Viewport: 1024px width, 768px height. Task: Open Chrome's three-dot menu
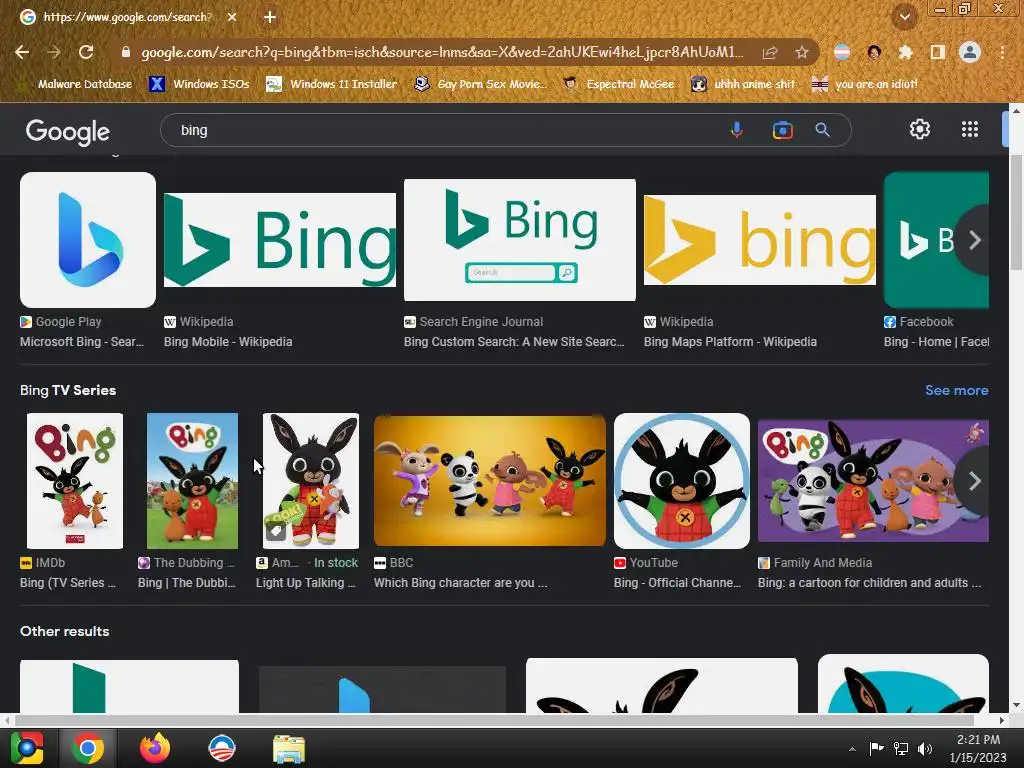(1002, 52)
